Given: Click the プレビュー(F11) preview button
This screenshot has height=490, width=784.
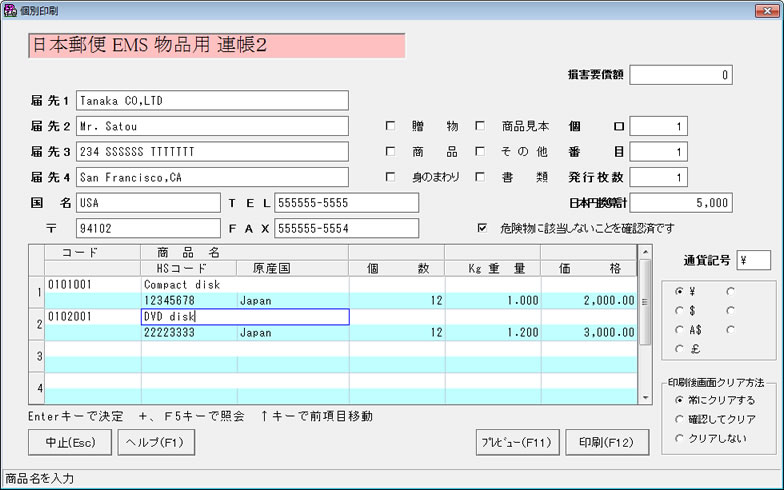Looking at the screenshot, I should (515, 441).
